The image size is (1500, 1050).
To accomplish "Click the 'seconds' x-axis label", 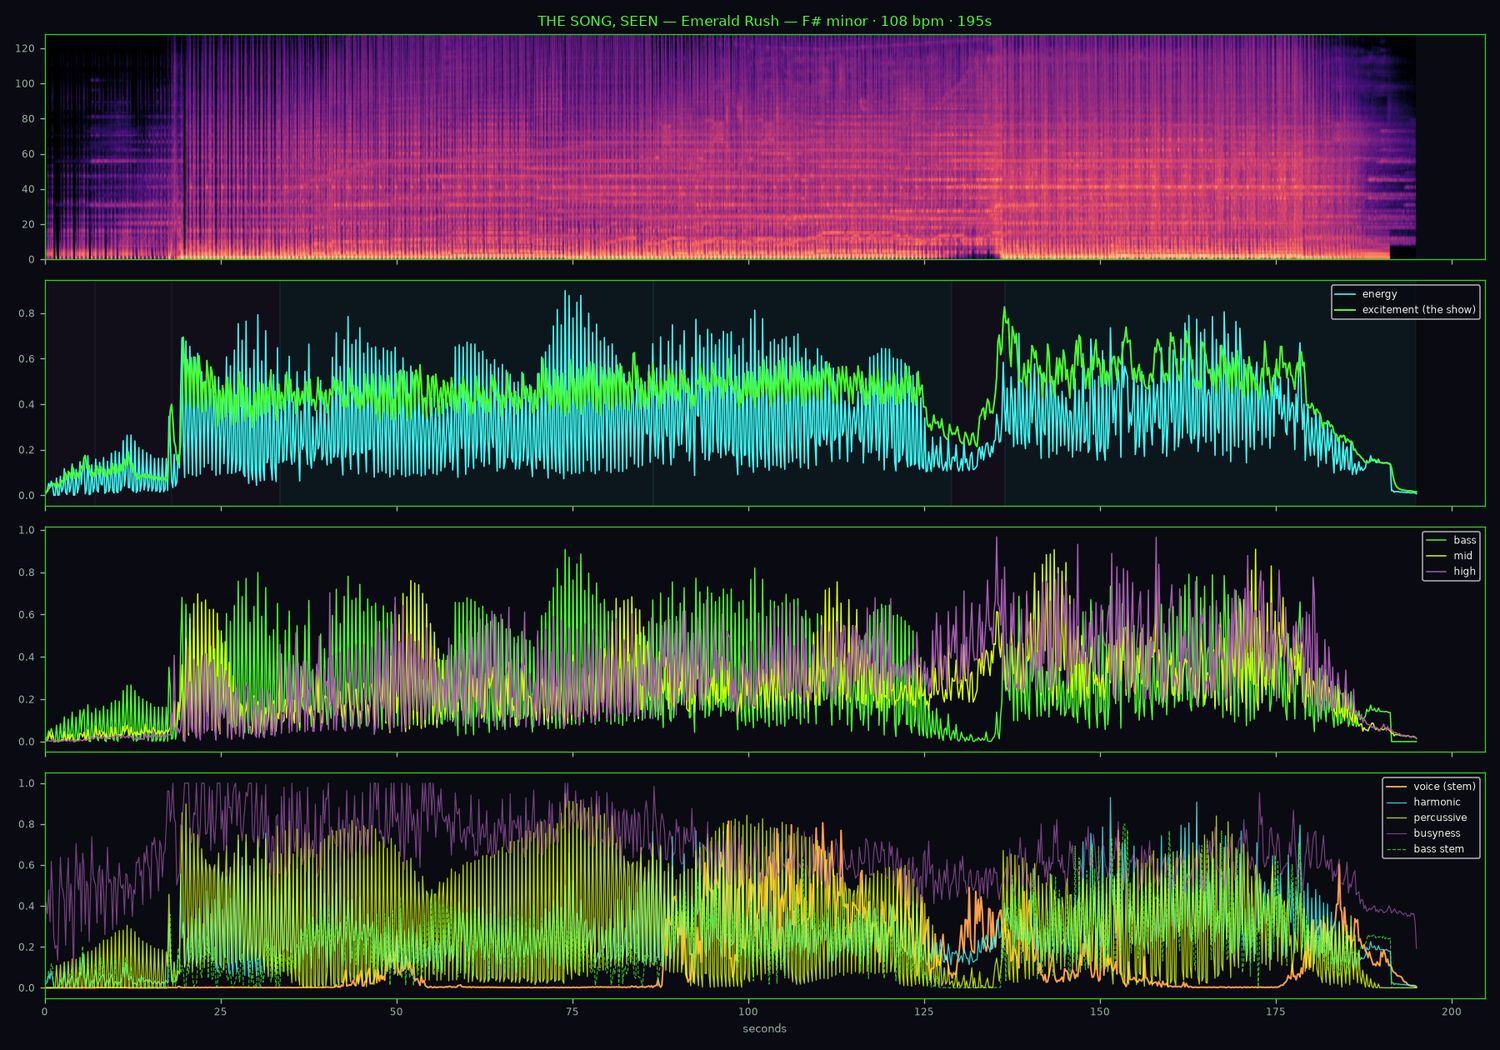I will pyautogui.click(x=764, y=1029).
